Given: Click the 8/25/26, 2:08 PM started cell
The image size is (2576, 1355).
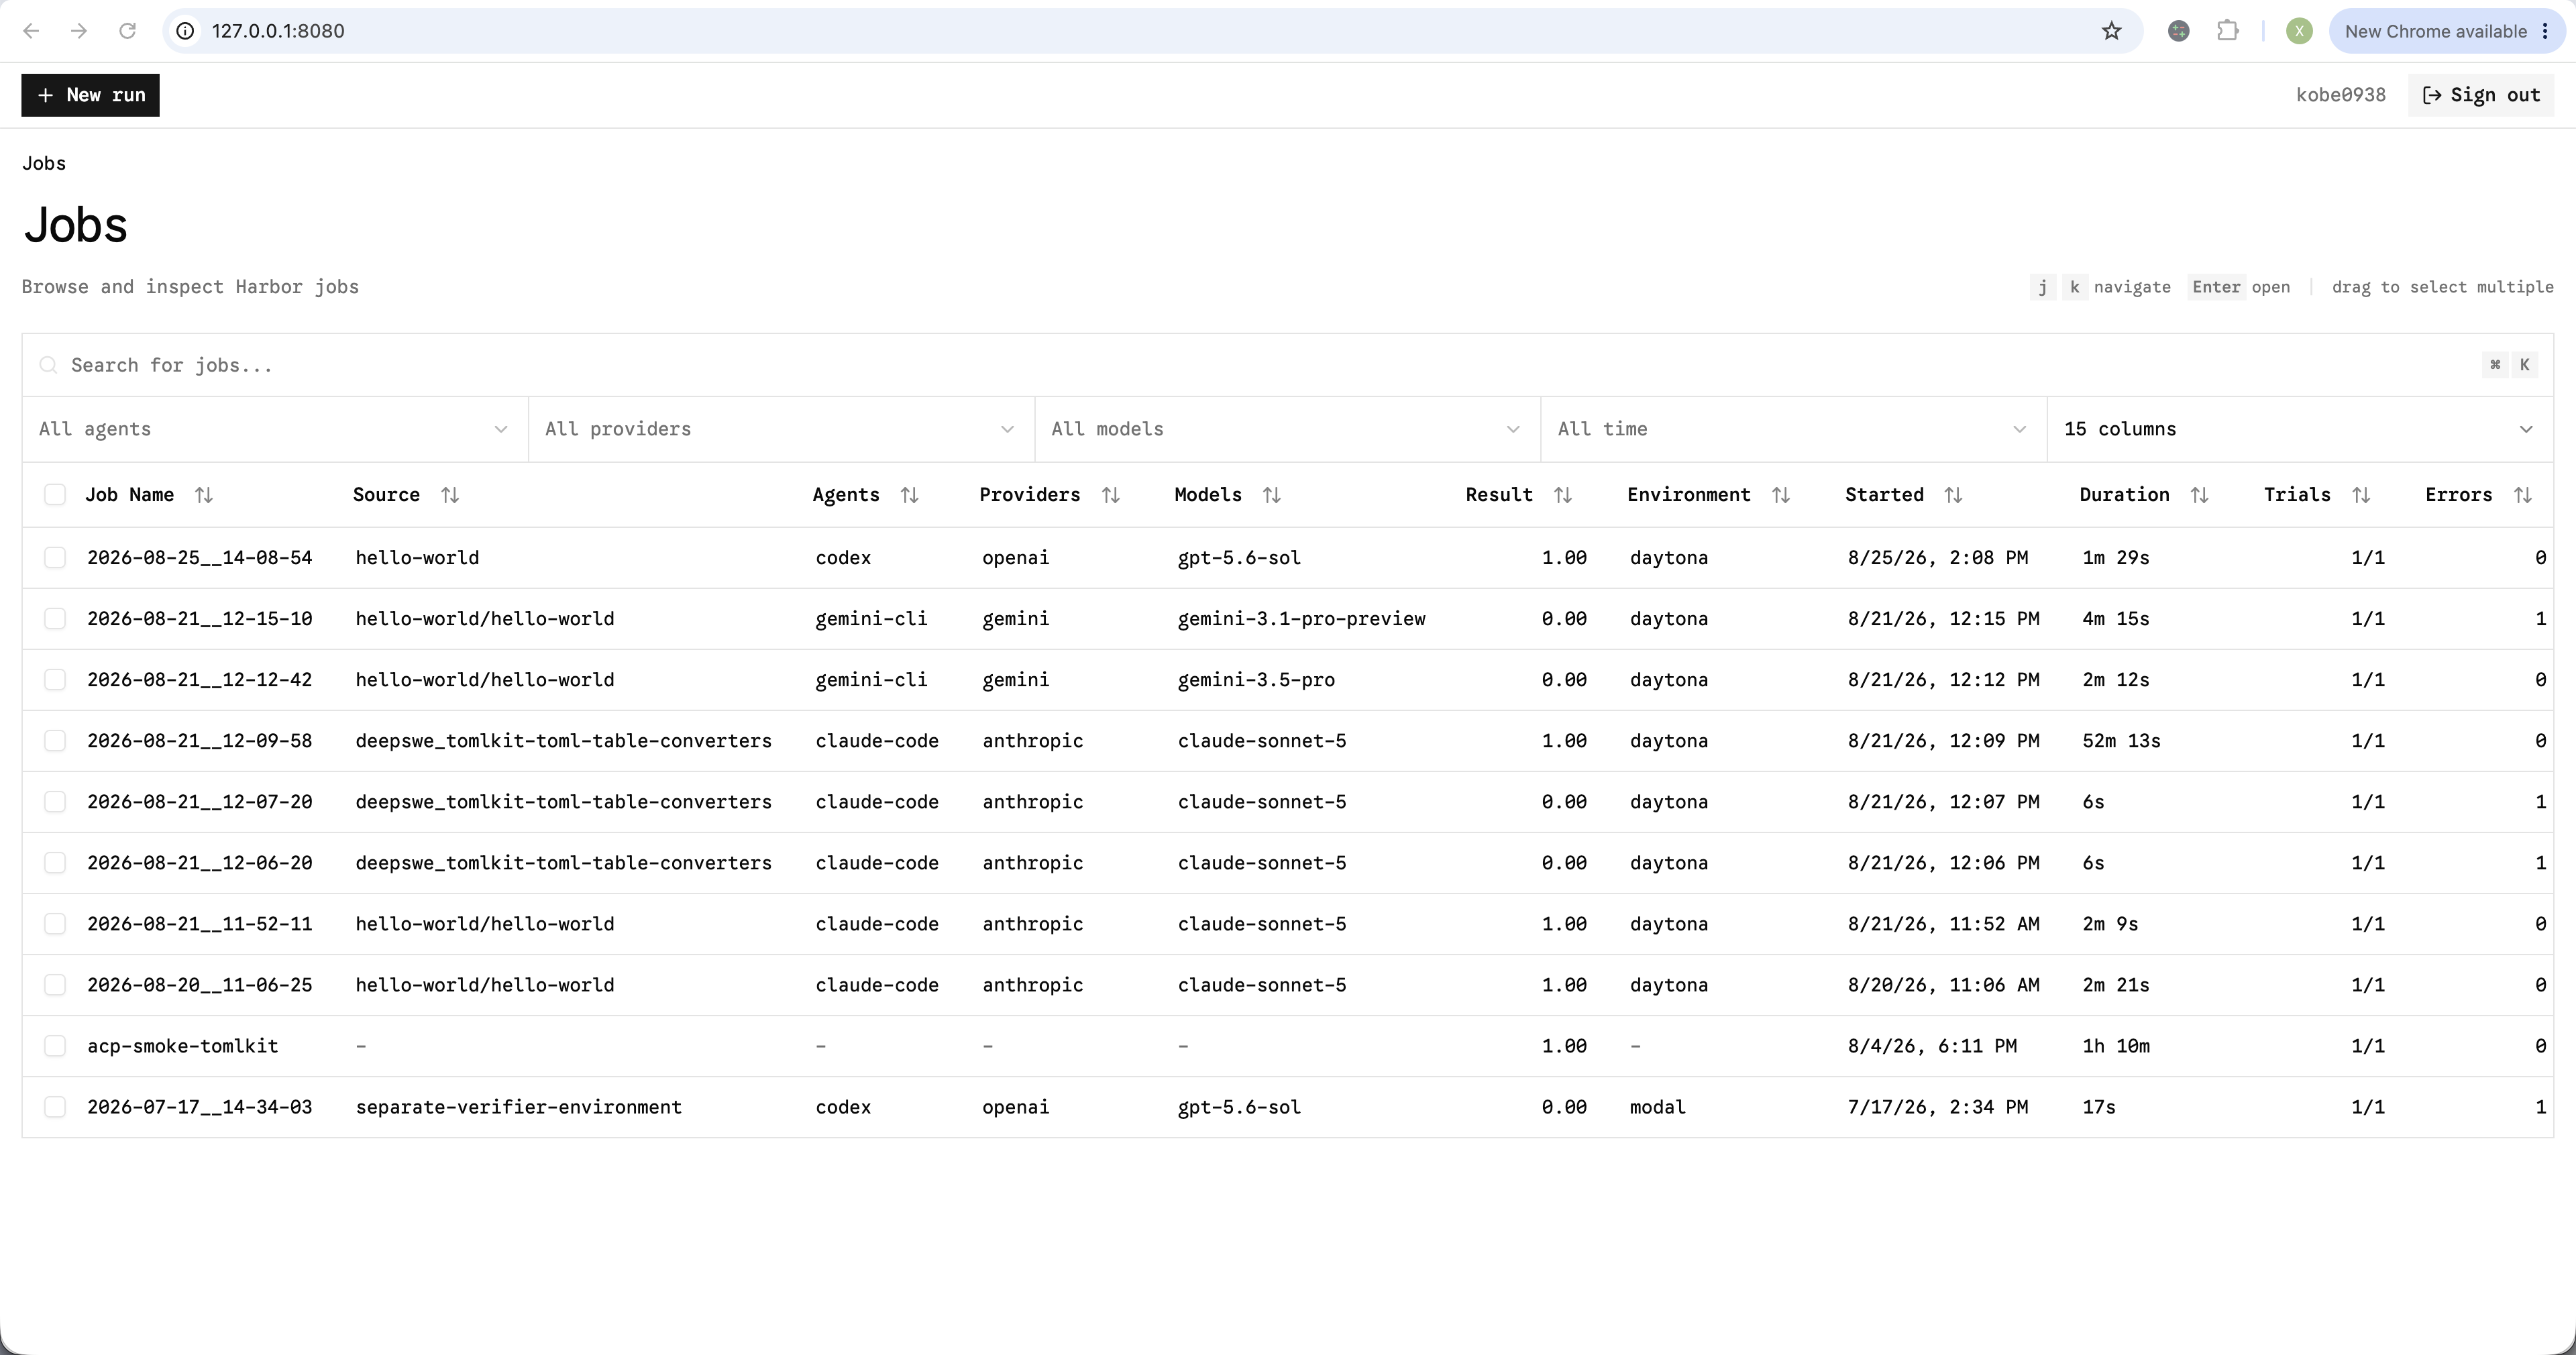Looking at the screenshot, I should [1937, 558].
